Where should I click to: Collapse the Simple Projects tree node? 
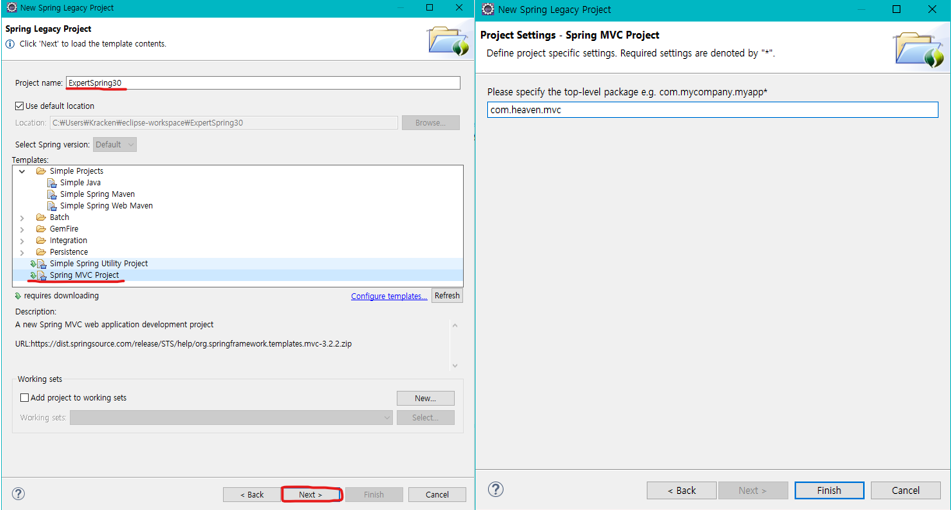(x=22, y=172)
